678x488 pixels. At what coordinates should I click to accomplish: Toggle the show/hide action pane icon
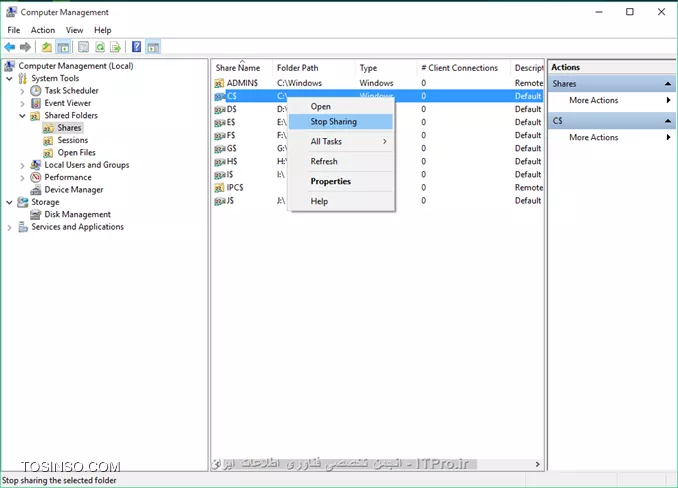click(x=153, y=47)
